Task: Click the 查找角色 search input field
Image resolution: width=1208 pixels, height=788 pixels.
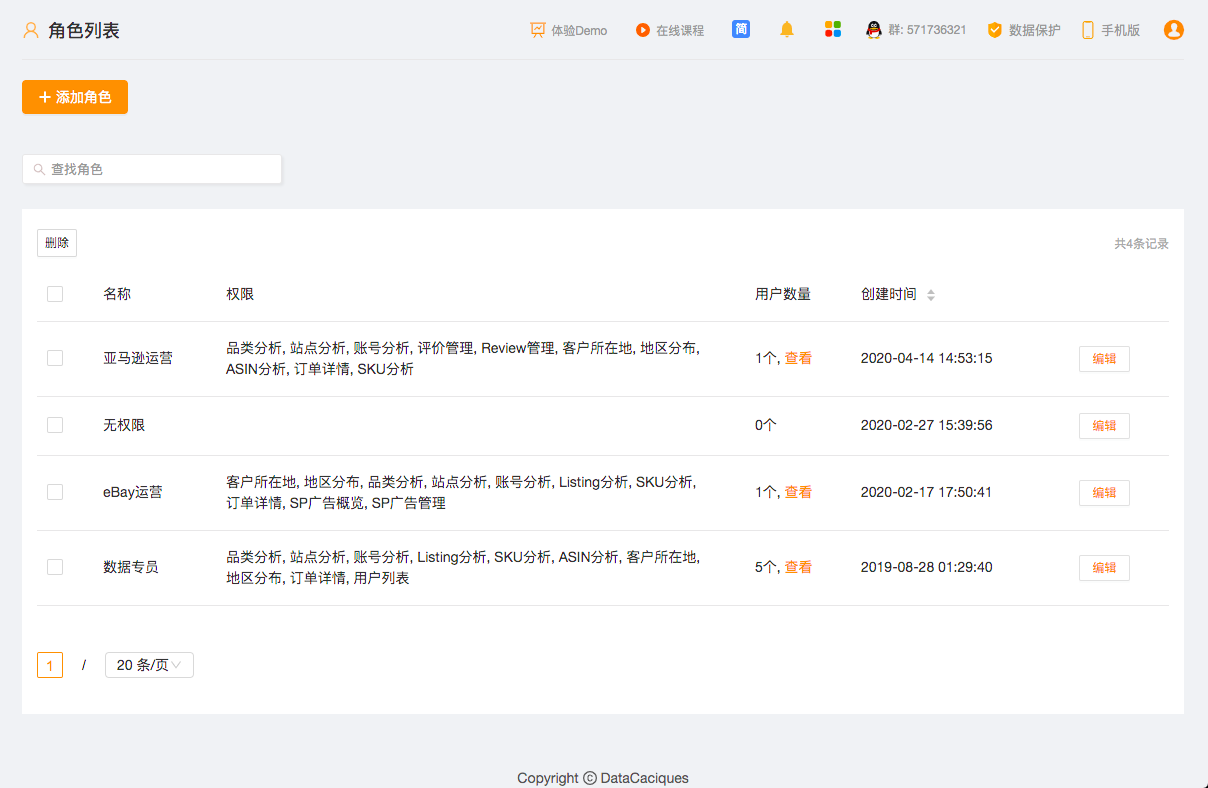Action: click(x=152, y=169)
